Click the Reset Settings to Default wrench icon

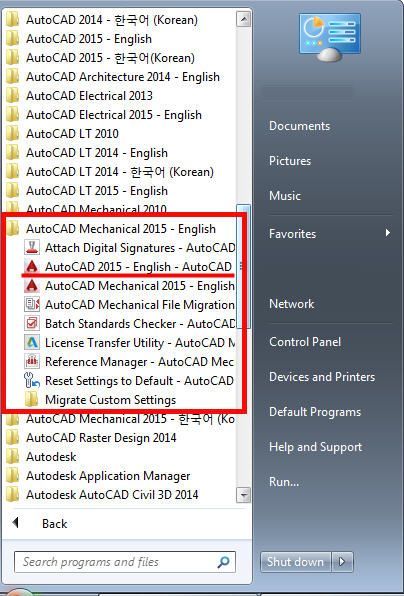click(32, 380)
